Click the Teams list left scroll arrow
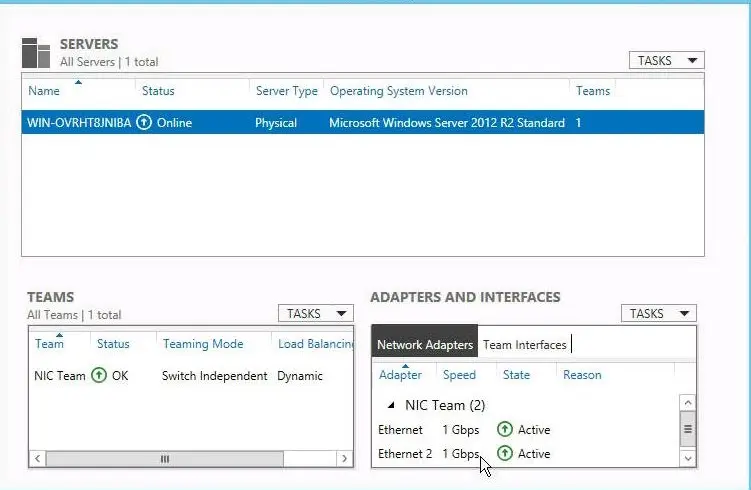The height and width of the screenshot is (490, 751). (38, 459)
